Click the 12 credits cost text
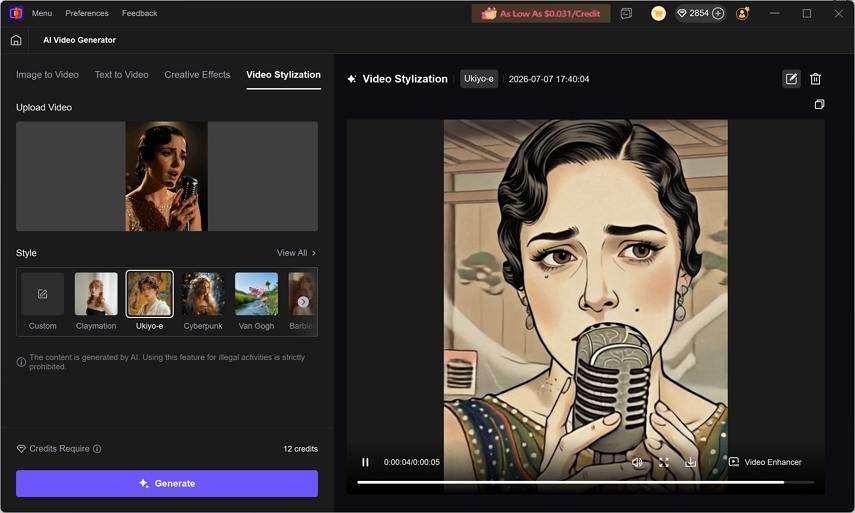Screen dimensions: 855x513 point(300,449)
